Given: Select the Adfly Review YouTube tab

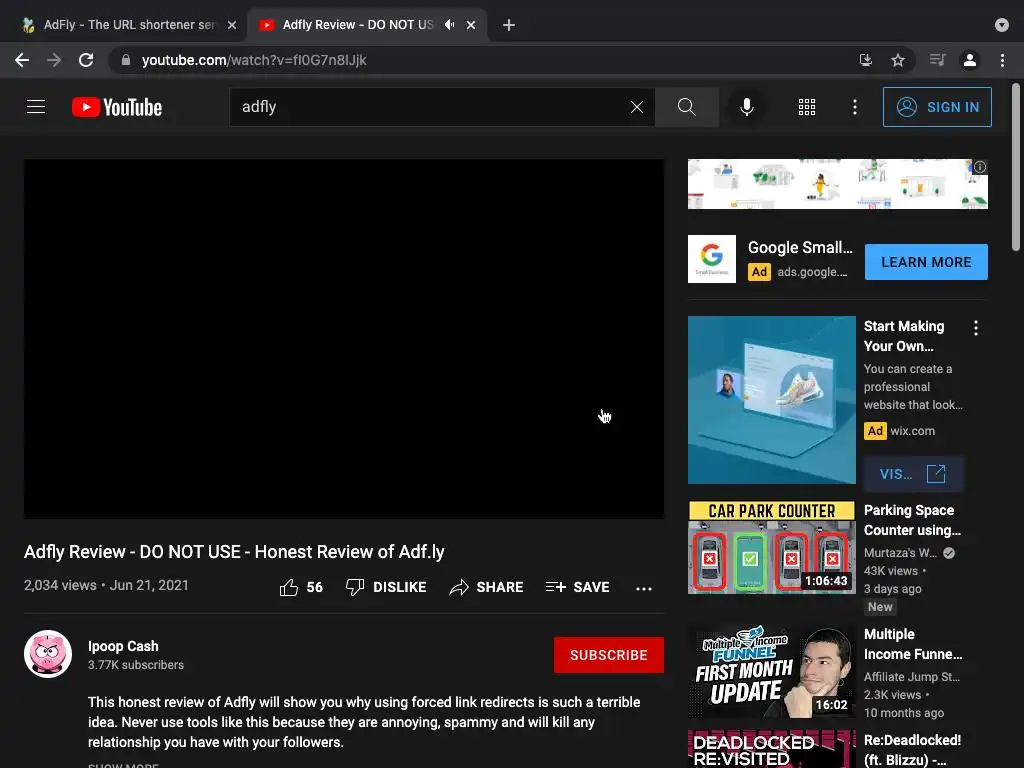Looking at the screenshot, I should coord(358,25).
